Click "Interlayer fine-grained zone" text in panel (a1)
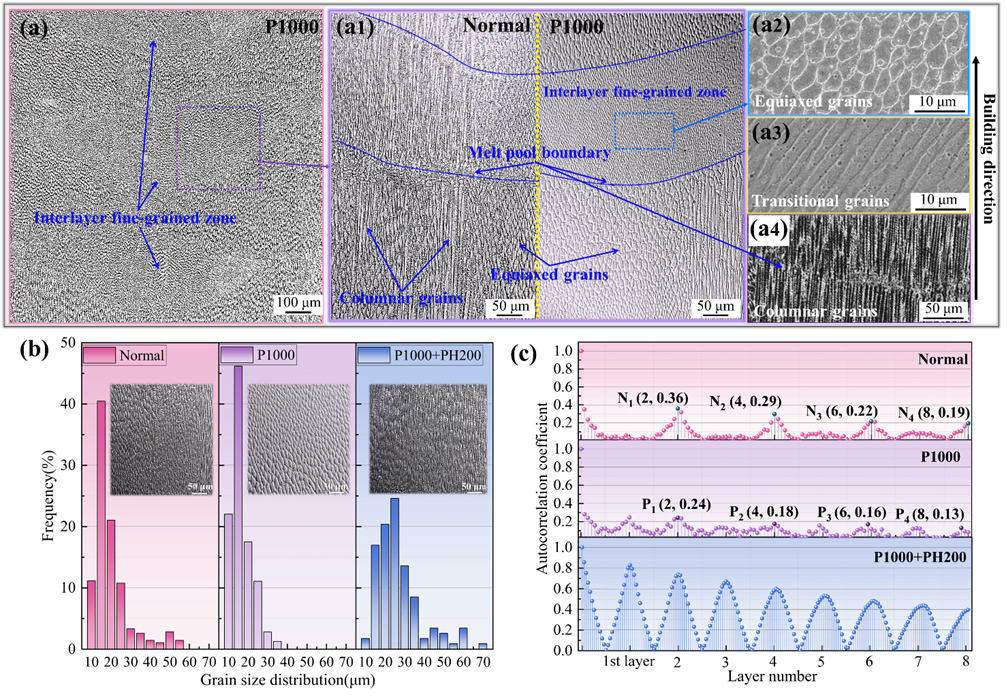Screen dimensions: 1007x697 [635, 93]
